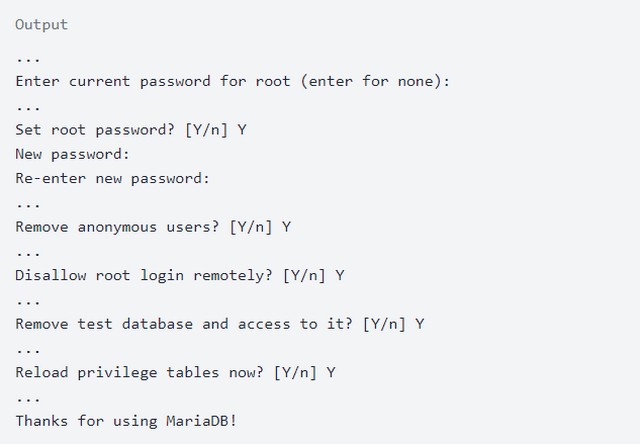Click "Remove test database and access to it?" text
640x444 pixels.
click(185, 324)
